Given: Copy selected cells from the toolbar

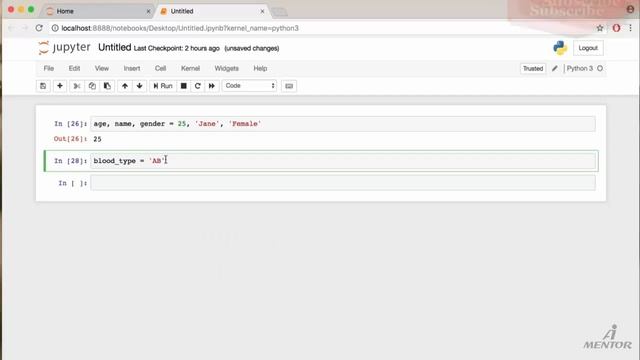Looking at the screenshot, I should [x=92, y=86].
